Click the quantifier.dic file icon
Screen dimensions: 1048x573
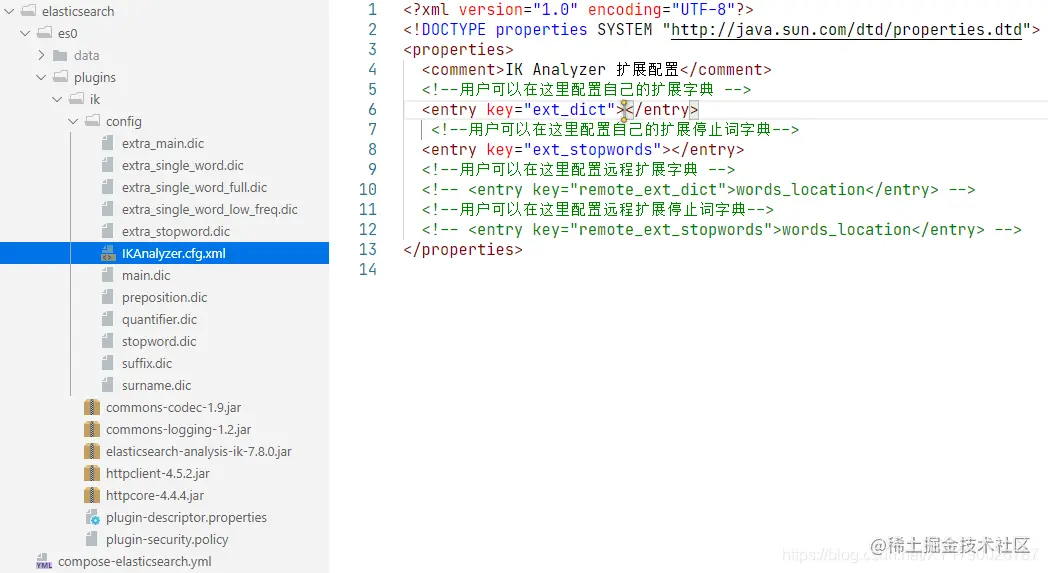(108, 320)
